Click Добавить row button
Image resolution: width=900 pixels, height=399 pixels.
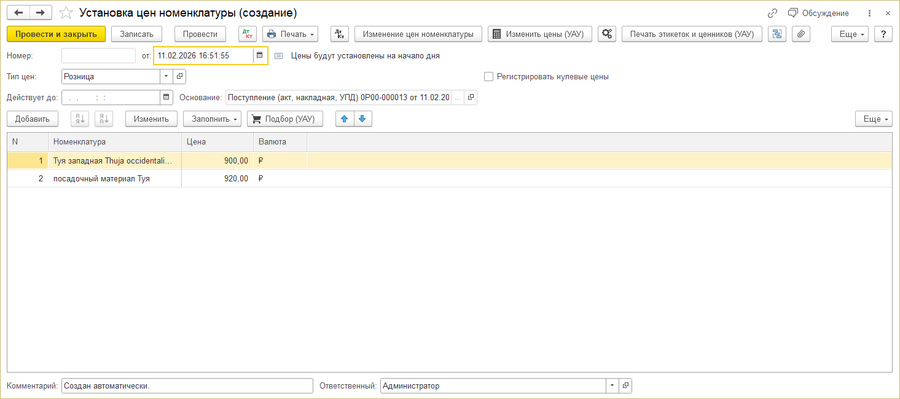pyautogui.click(x=32, y=119)
